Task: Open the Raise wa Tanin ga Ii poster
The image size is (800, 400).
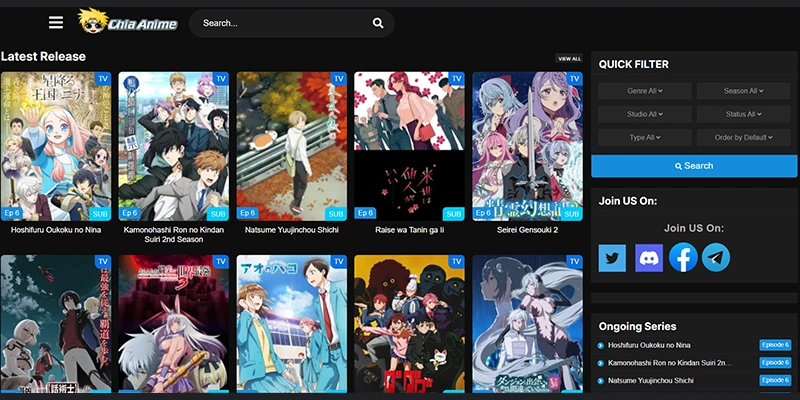Action: point(409,146)
